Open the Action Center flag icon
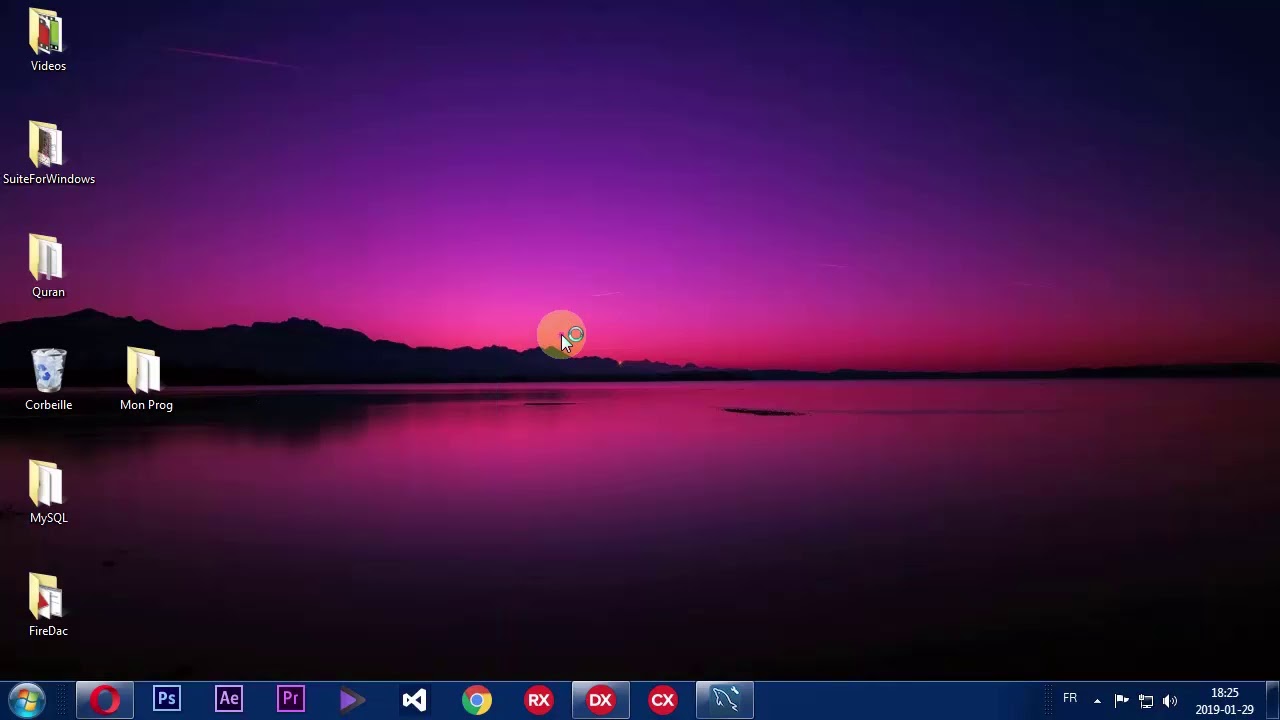Viewport: 1280px width, 720px height. coord(1121,701)
